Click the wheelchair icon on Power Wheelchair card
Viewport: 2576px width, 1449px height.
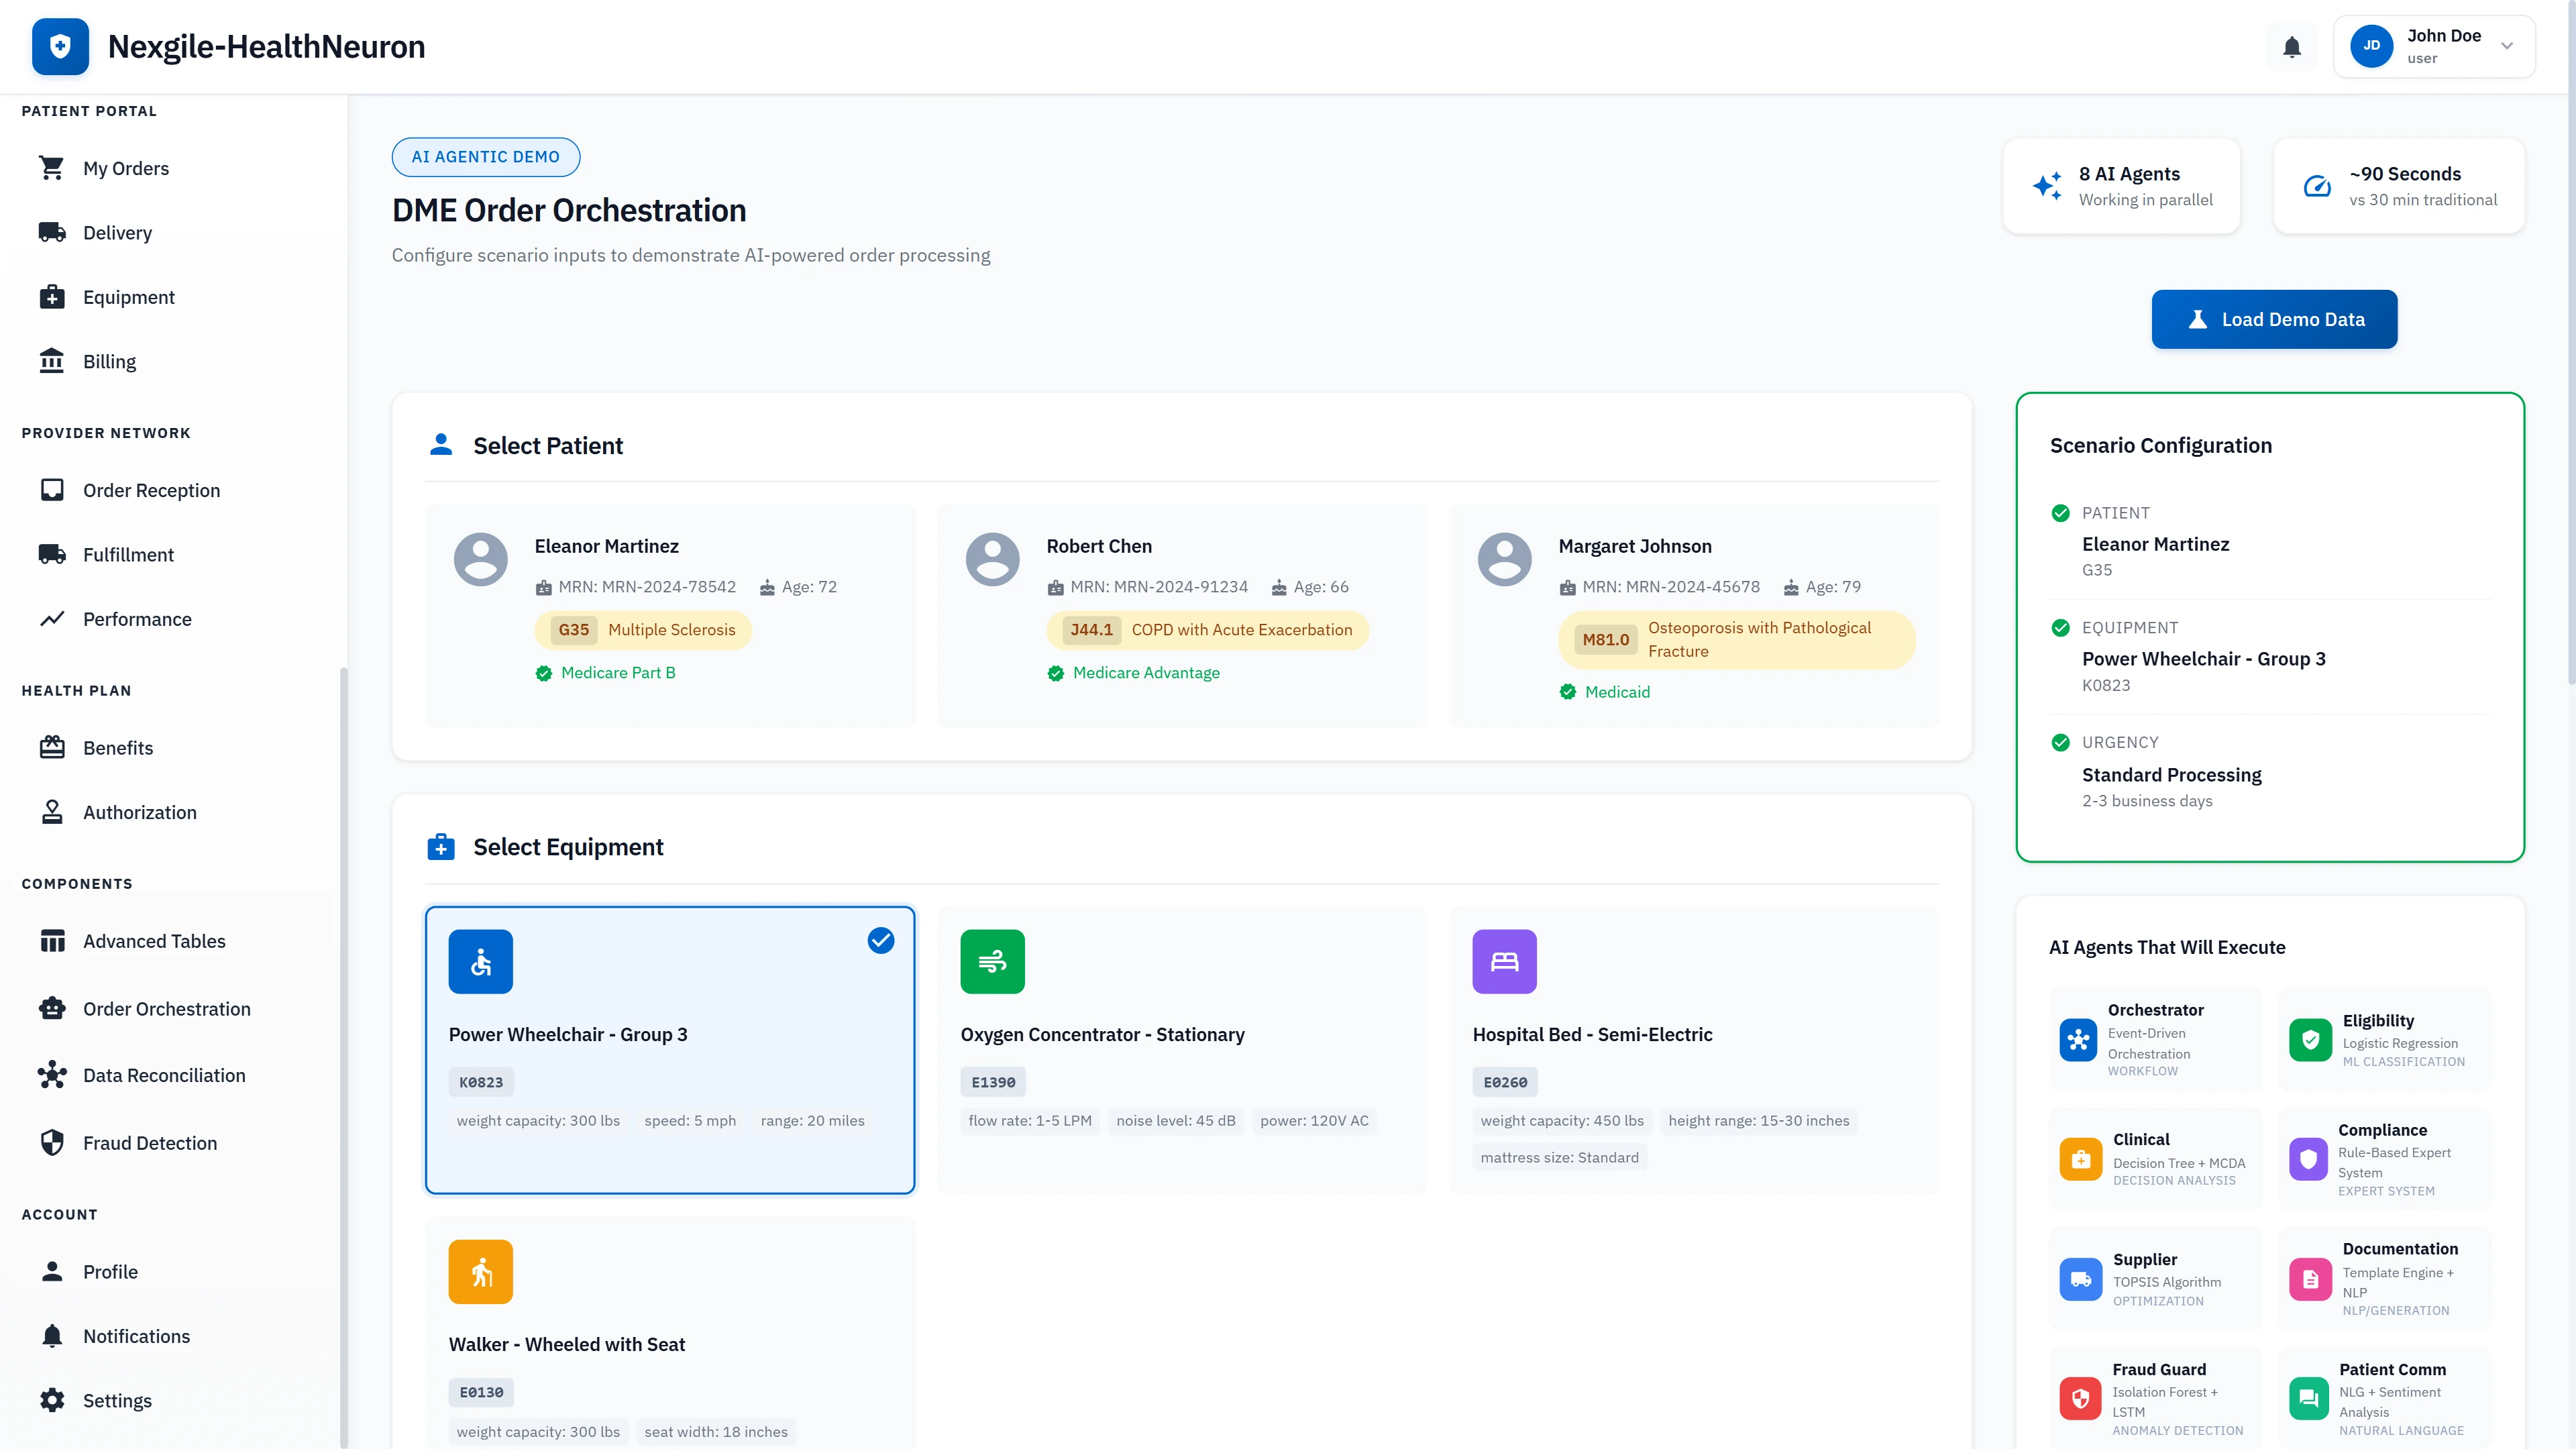[481, 961]
